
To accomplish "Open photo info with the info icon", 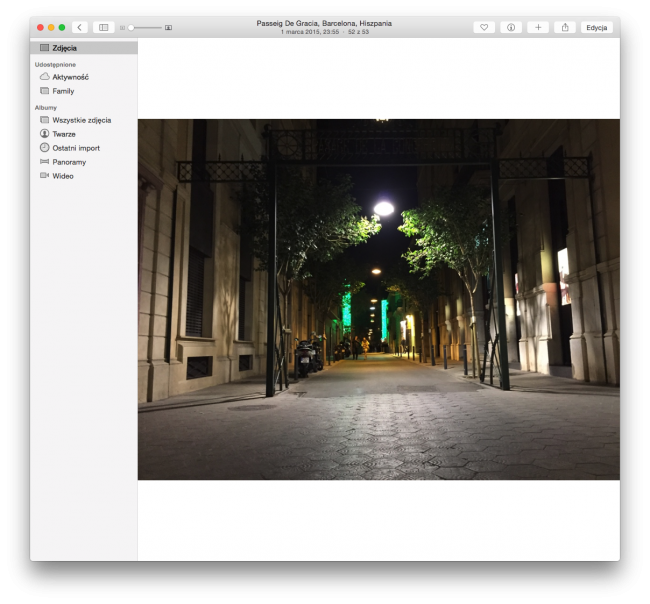I will coord(511,27).
